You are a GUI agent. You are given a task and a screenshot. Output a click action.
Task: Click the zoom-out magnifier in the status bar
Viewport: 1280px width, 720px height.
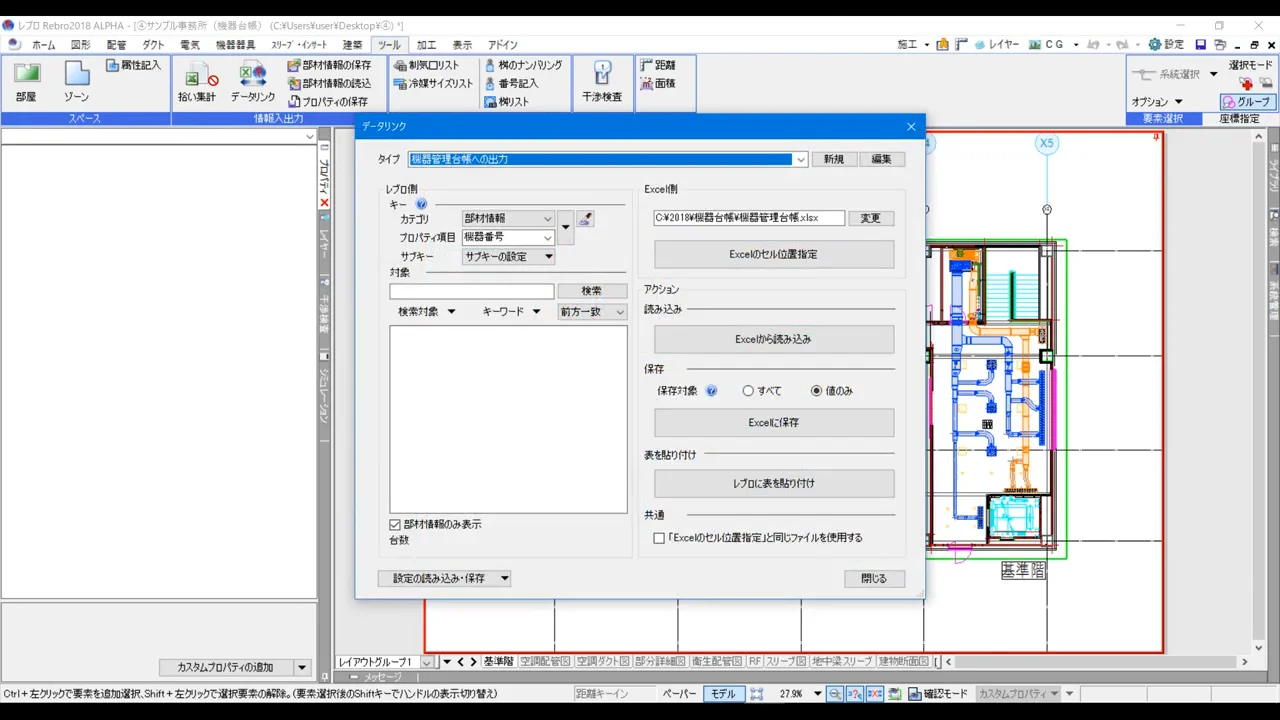[835, 694]
